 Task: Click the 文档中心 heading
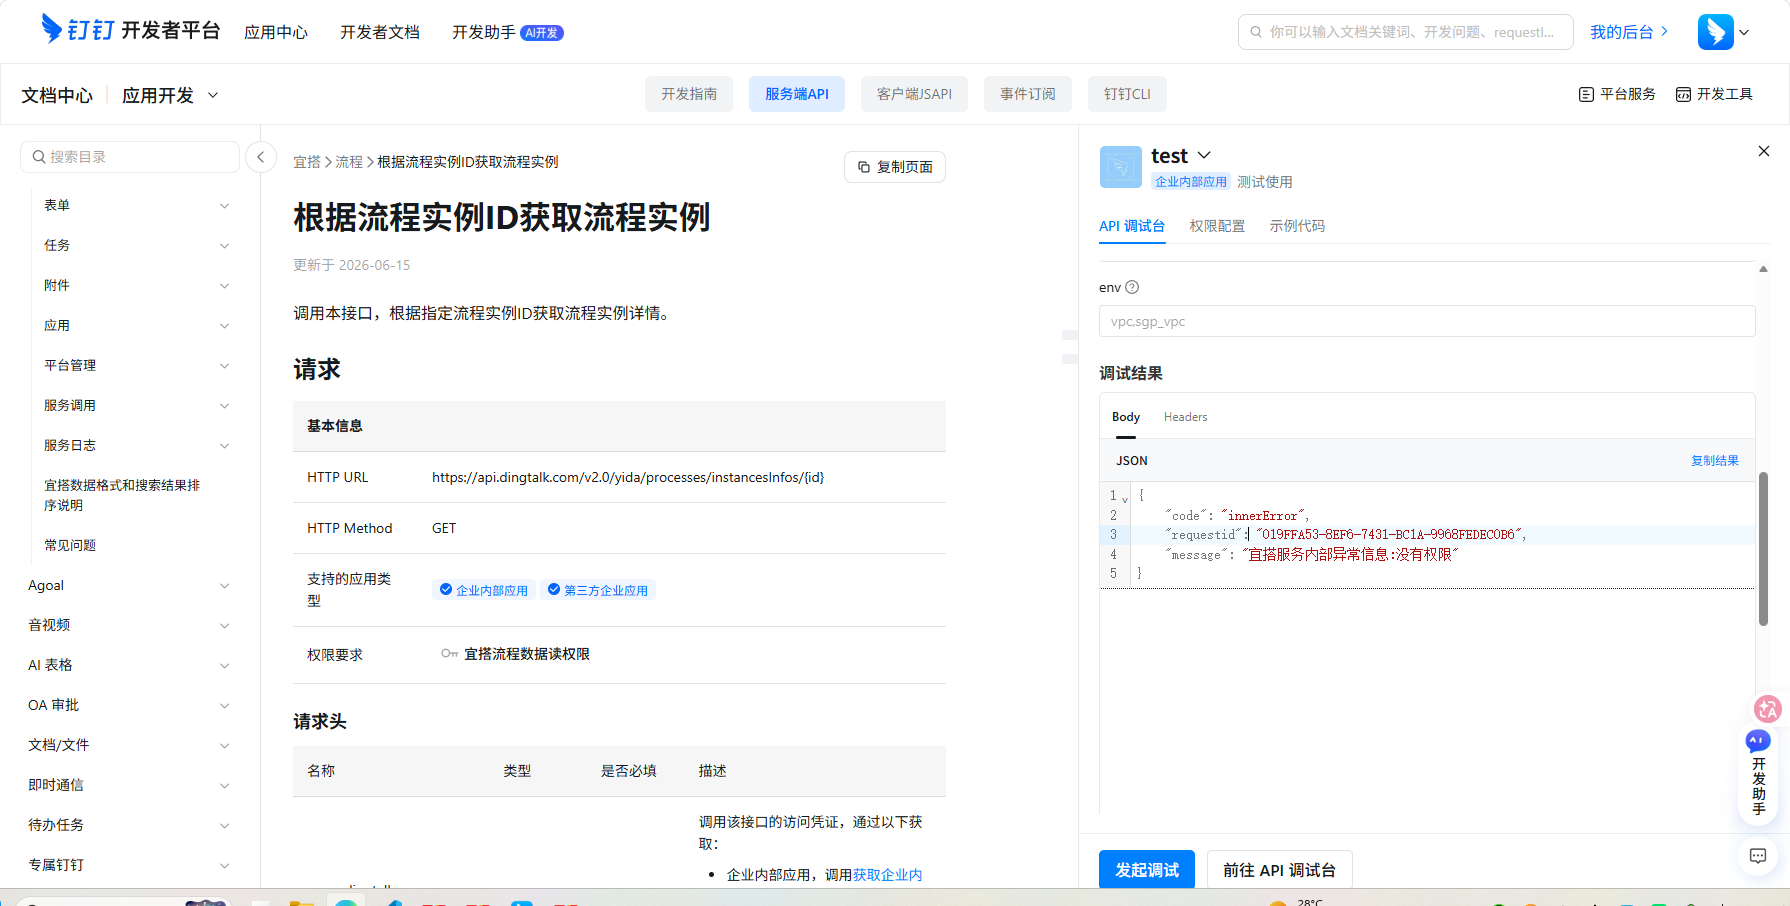click(x=57, y=95)
